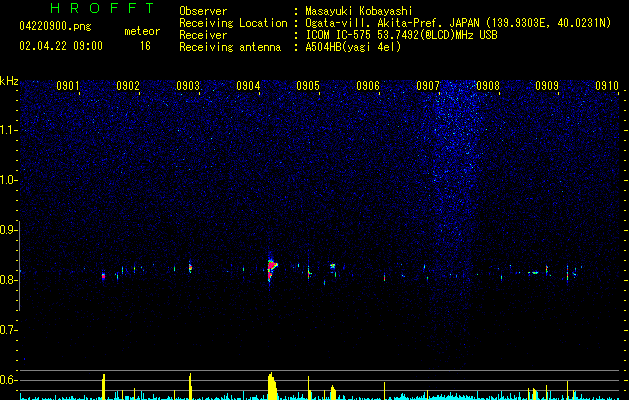Image resolution: width=629 pixels, height=400 pixels.
Task: Click the 0908 time marker
Action: 488,86
